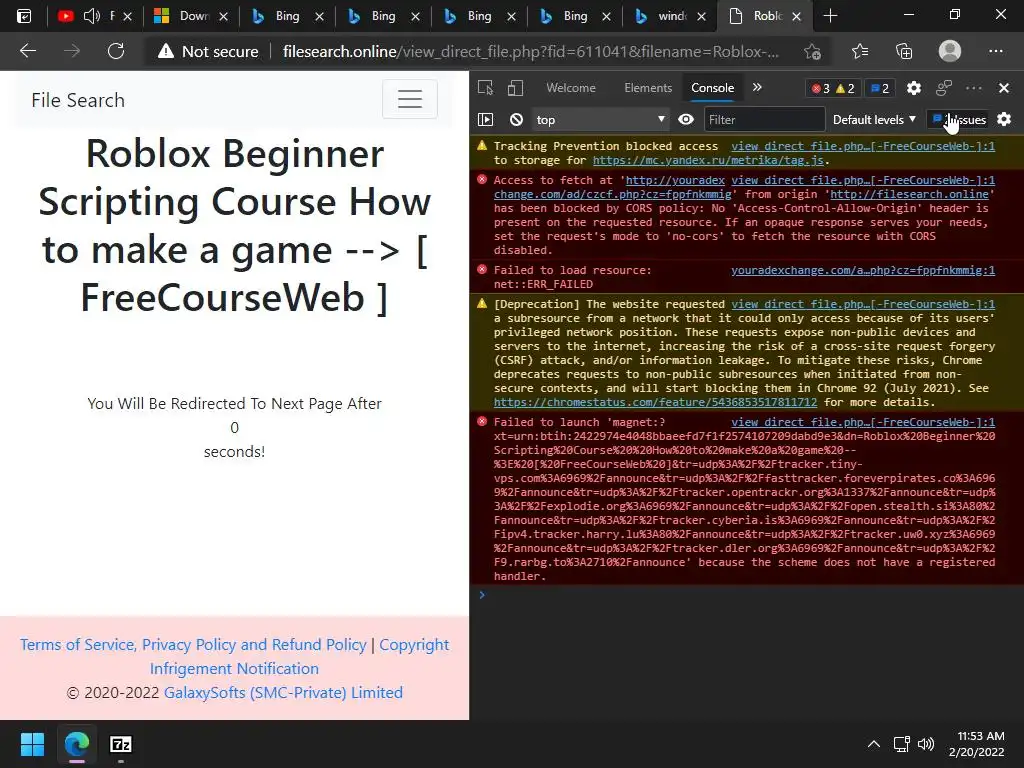Open the Windows Start menu

point(32,744)
